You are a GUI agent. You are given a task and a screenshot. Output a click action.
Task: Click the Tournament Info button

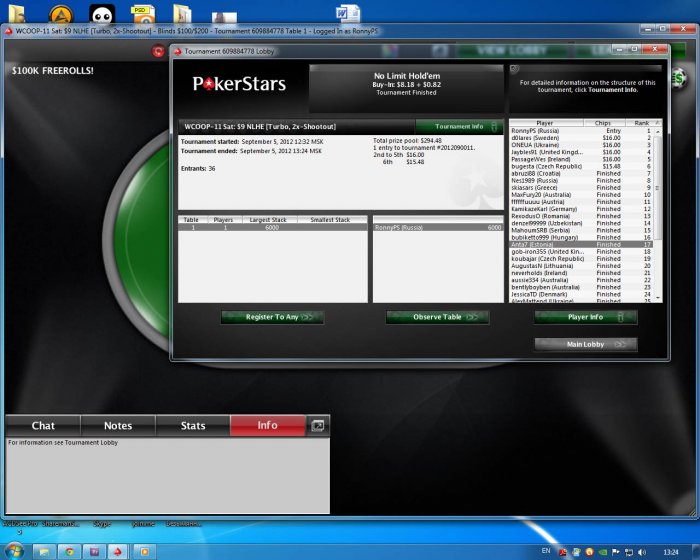460,127
